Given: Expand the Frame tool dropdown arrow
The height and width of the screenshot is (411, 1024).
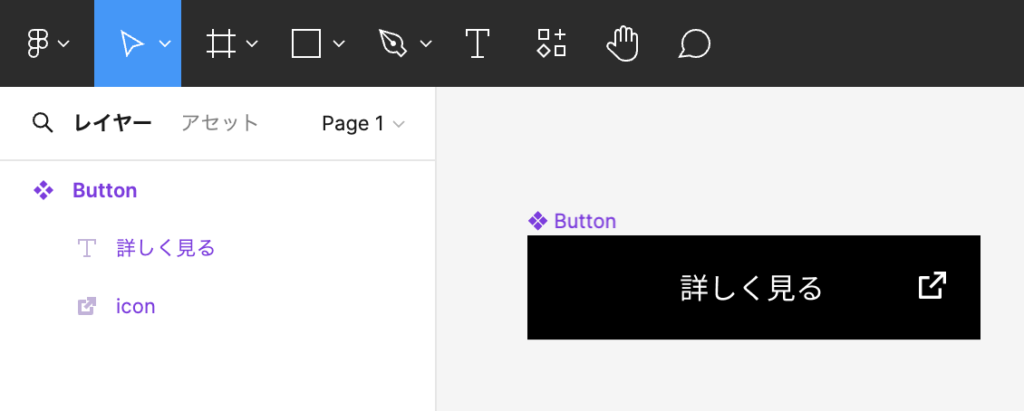Looking at the screenshot, I should coord(252,44).
